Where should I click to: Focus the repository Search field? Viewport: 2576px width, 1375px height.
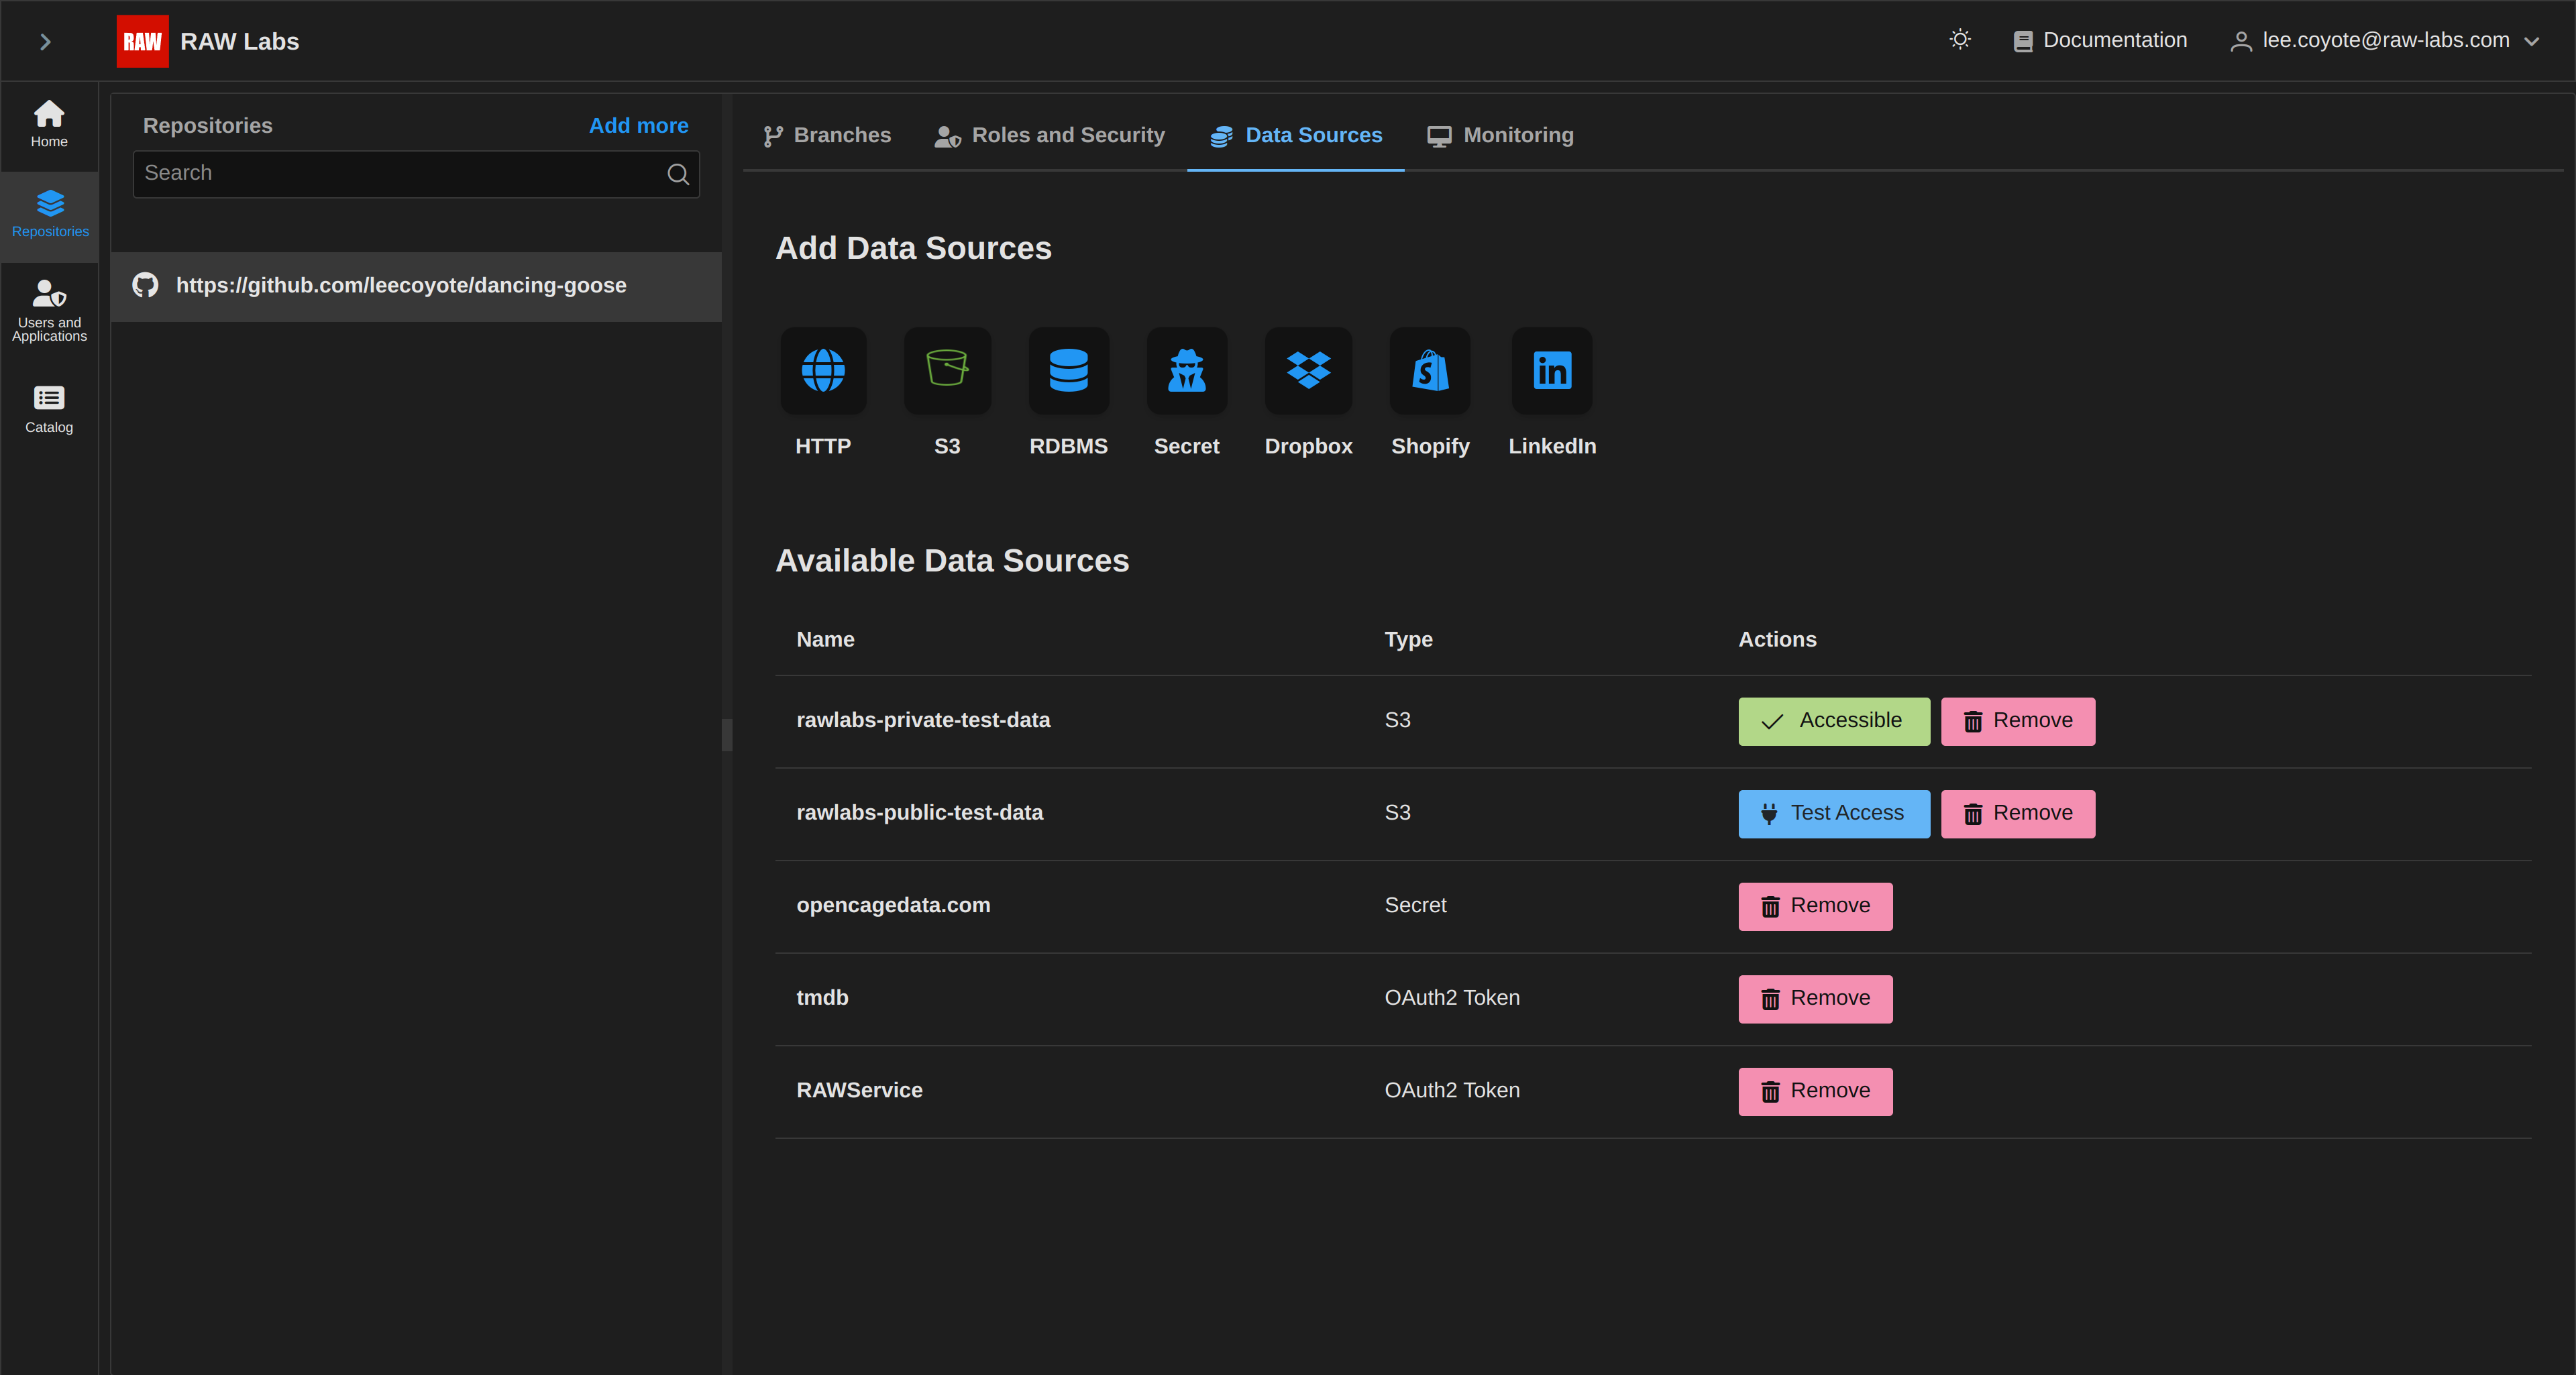coord(416,174)
